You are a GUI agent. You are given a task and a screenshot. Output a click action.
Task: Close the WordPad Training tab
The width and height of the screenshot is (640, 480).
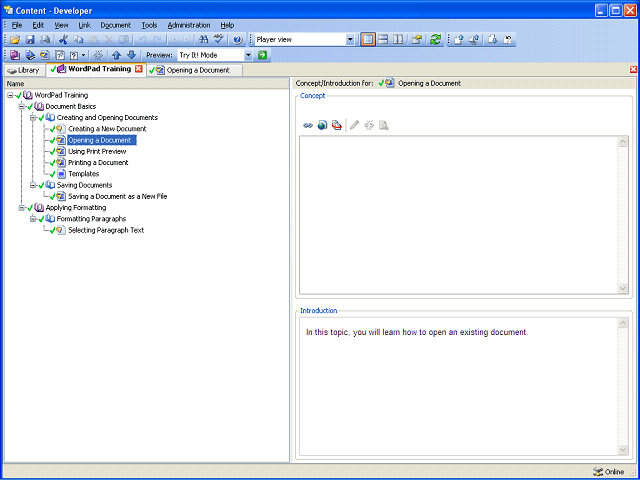click(x=139, y=69)
